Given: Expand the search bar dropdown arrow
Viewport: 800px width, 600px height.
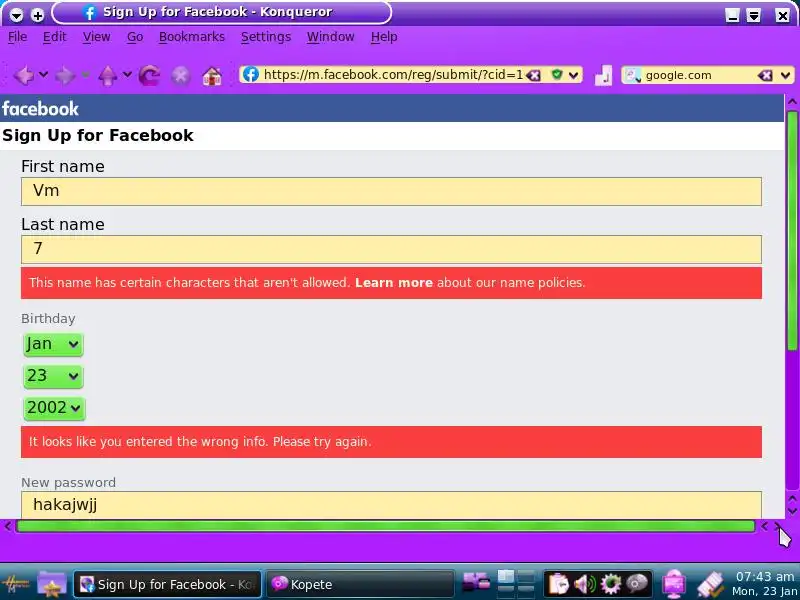Looking at the screenshot, I should [785, 76].
